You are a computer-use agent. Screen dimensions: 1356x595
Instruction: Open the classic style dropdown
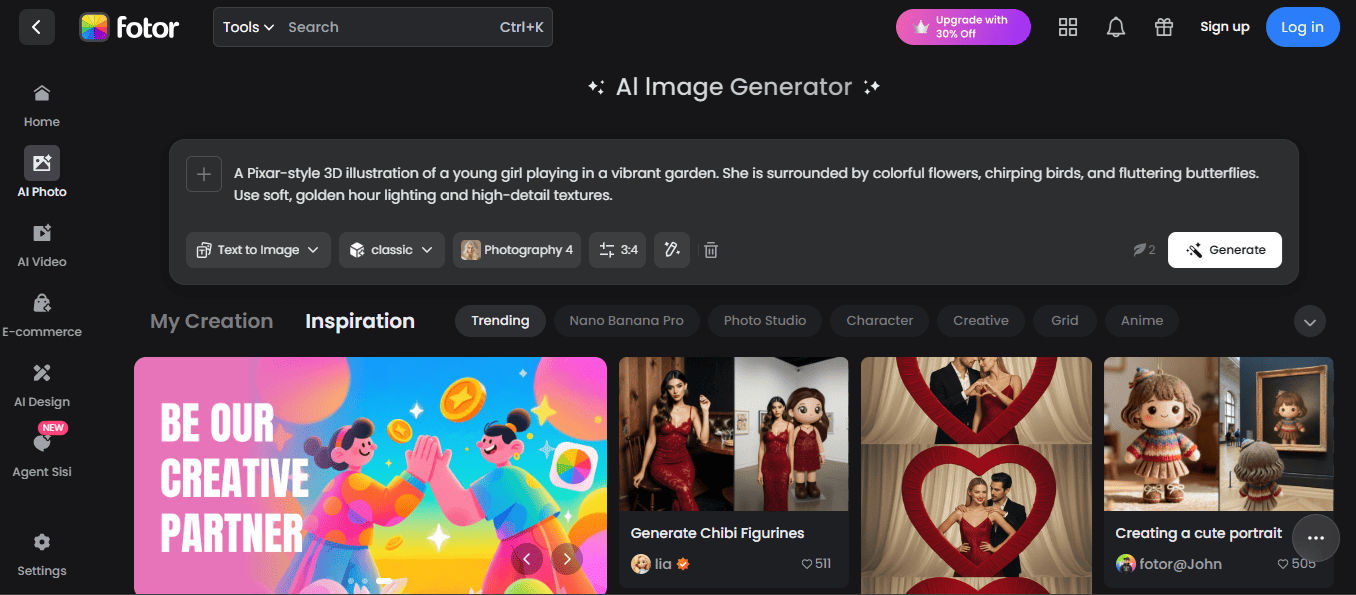(391, 249)
